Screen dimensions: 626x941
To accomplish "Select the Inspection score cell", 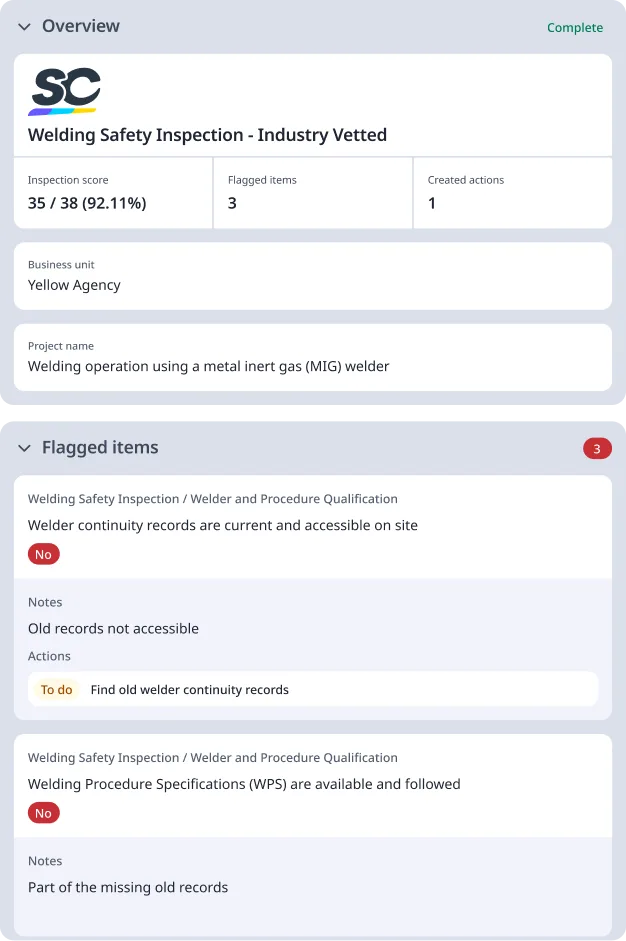I will coord(113,193).
